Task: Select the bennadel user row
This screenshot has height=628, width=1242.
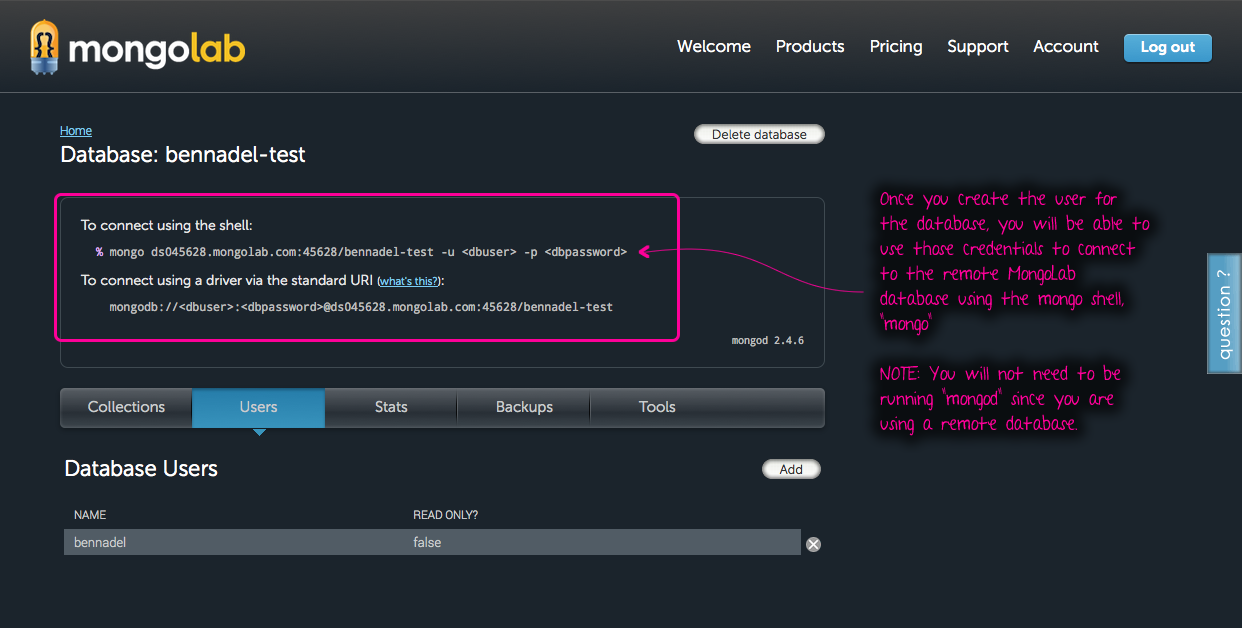Action: (432, 542)
